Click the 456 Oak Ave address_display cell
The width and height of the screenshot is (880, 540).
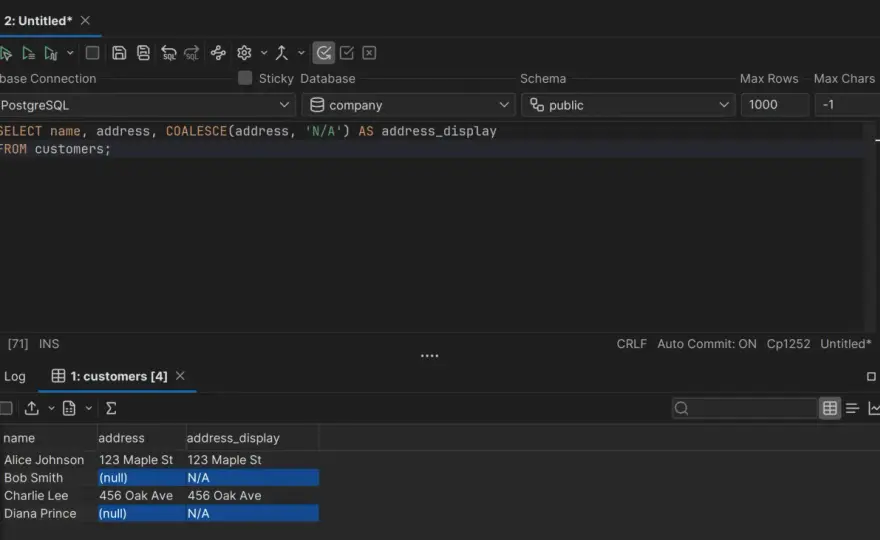coord(253,496)
